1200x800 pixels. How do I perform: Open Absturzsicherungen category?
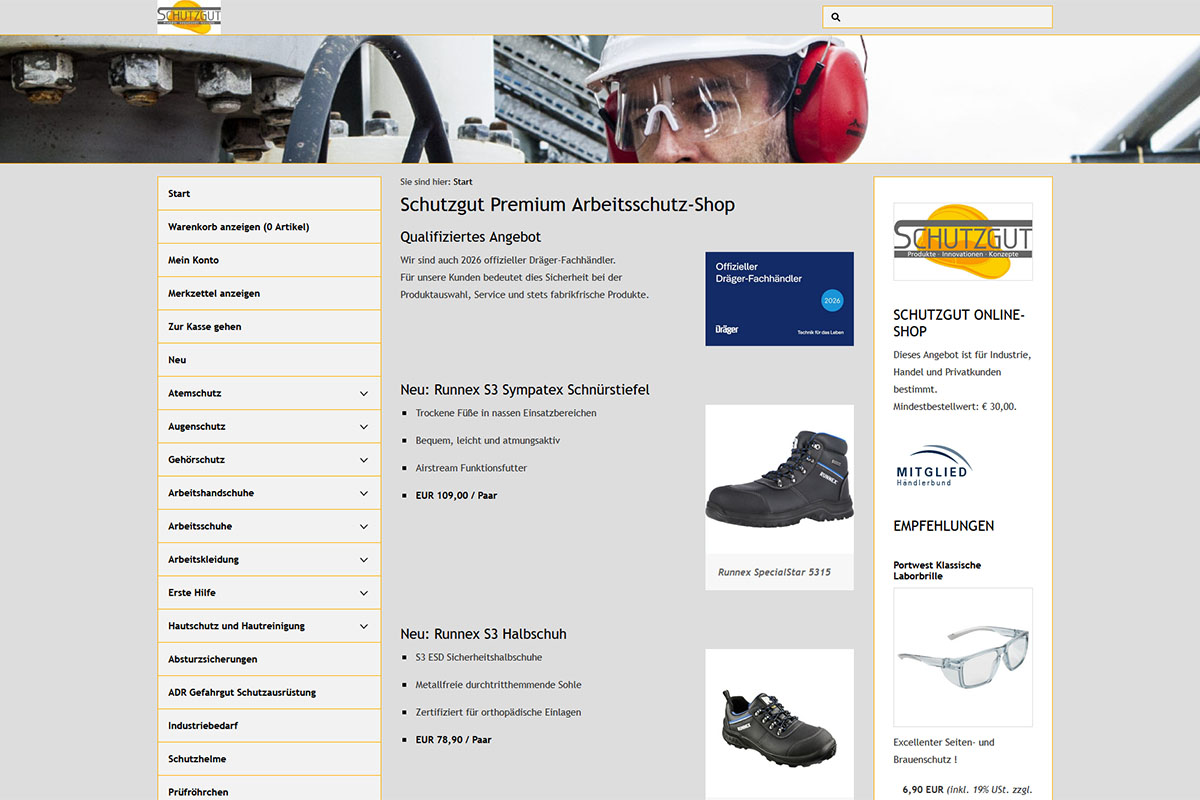coord(269,659)
